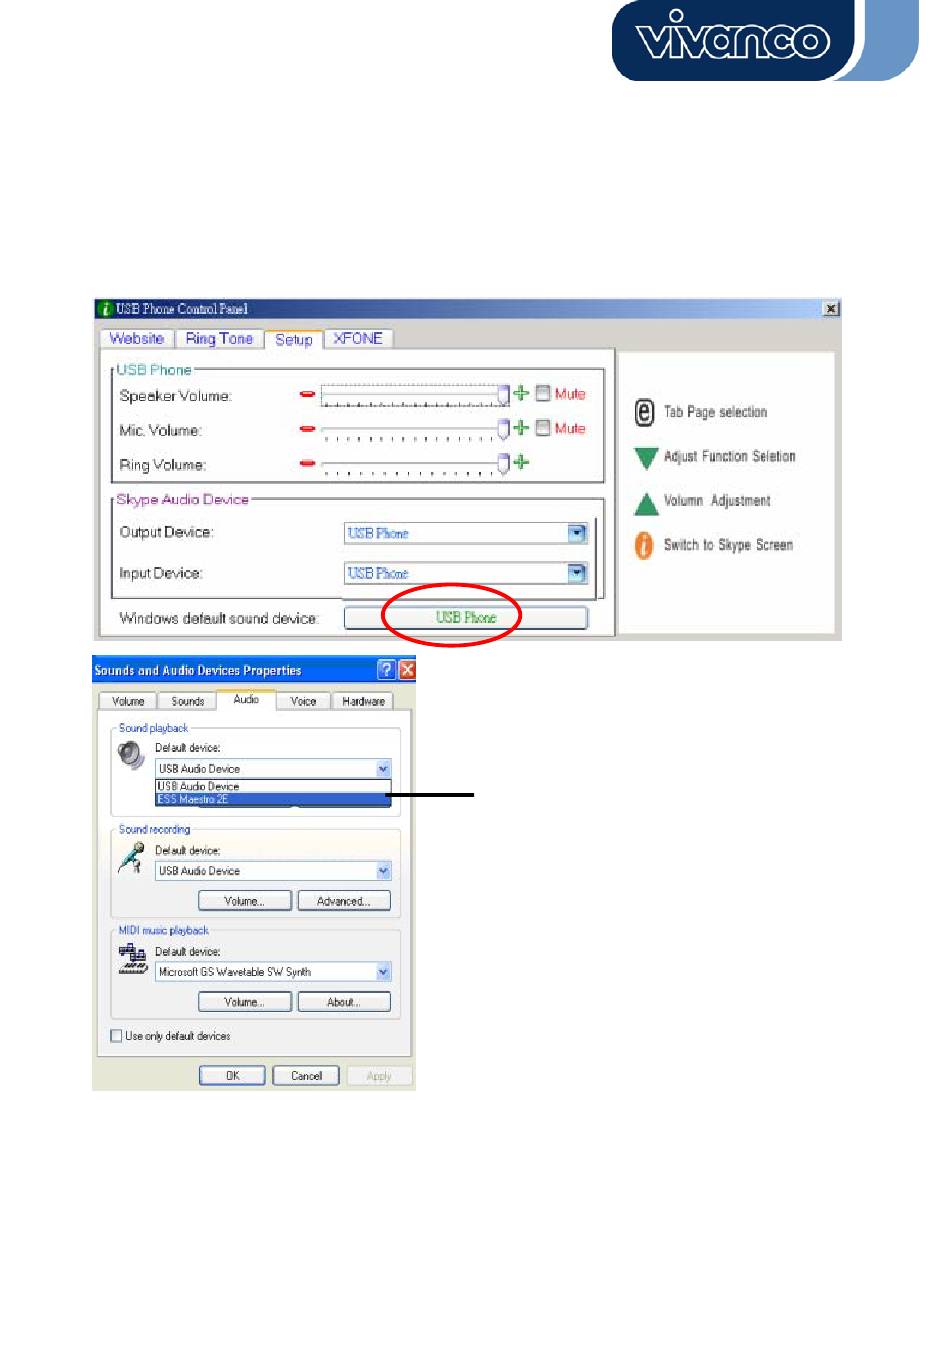The height and width of the screenshot is (1370, 950).
Task: Click the Sound recording microphone icon
Action: pyautogui.click(x=131, y=857)
